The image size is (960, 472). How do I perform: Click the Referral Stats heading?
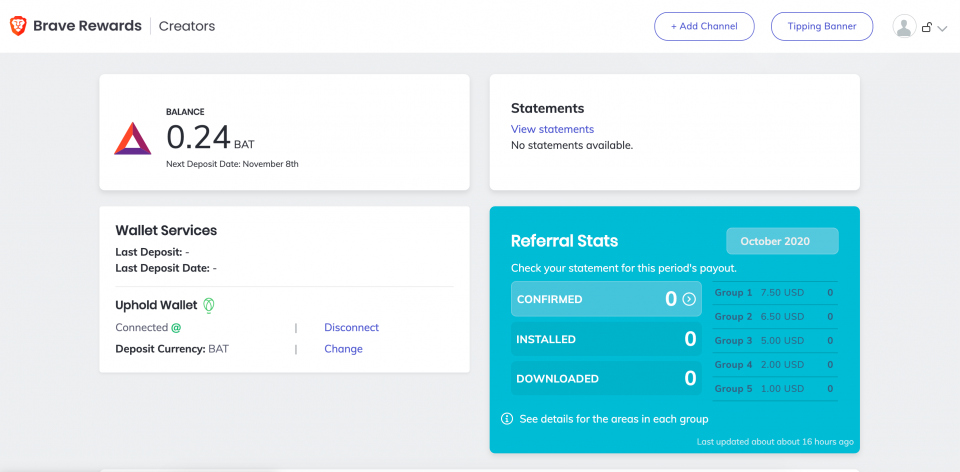(564, 241)
